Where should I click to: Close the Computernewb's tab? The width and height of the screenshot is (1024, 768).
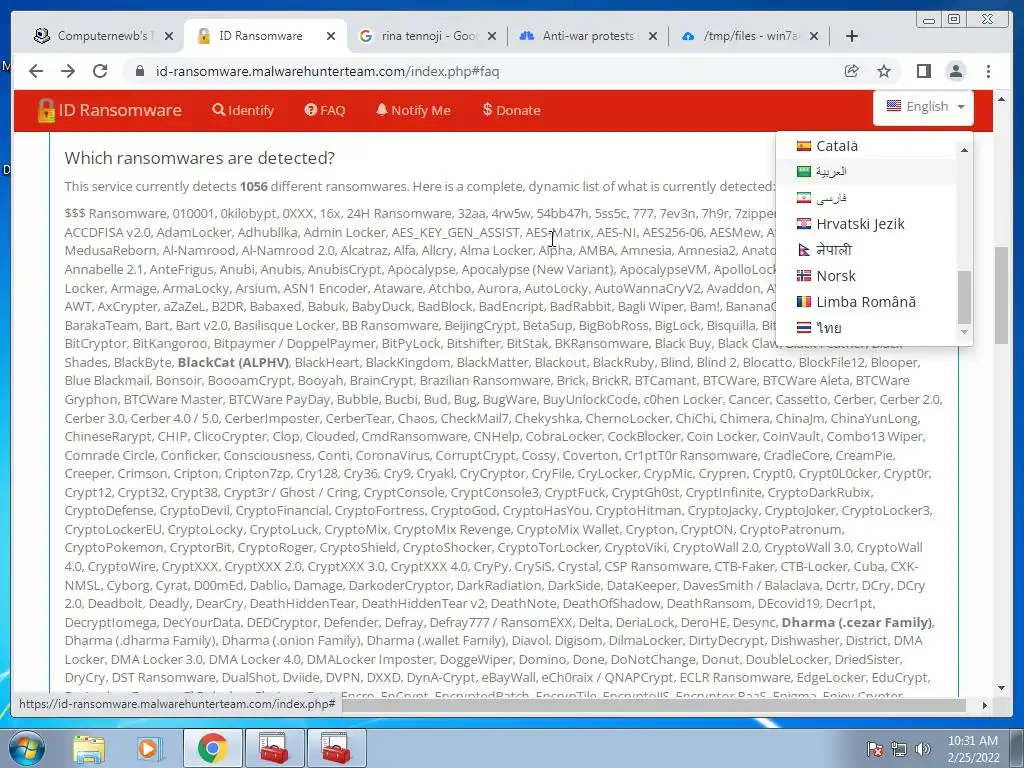[x=168, y=36]
